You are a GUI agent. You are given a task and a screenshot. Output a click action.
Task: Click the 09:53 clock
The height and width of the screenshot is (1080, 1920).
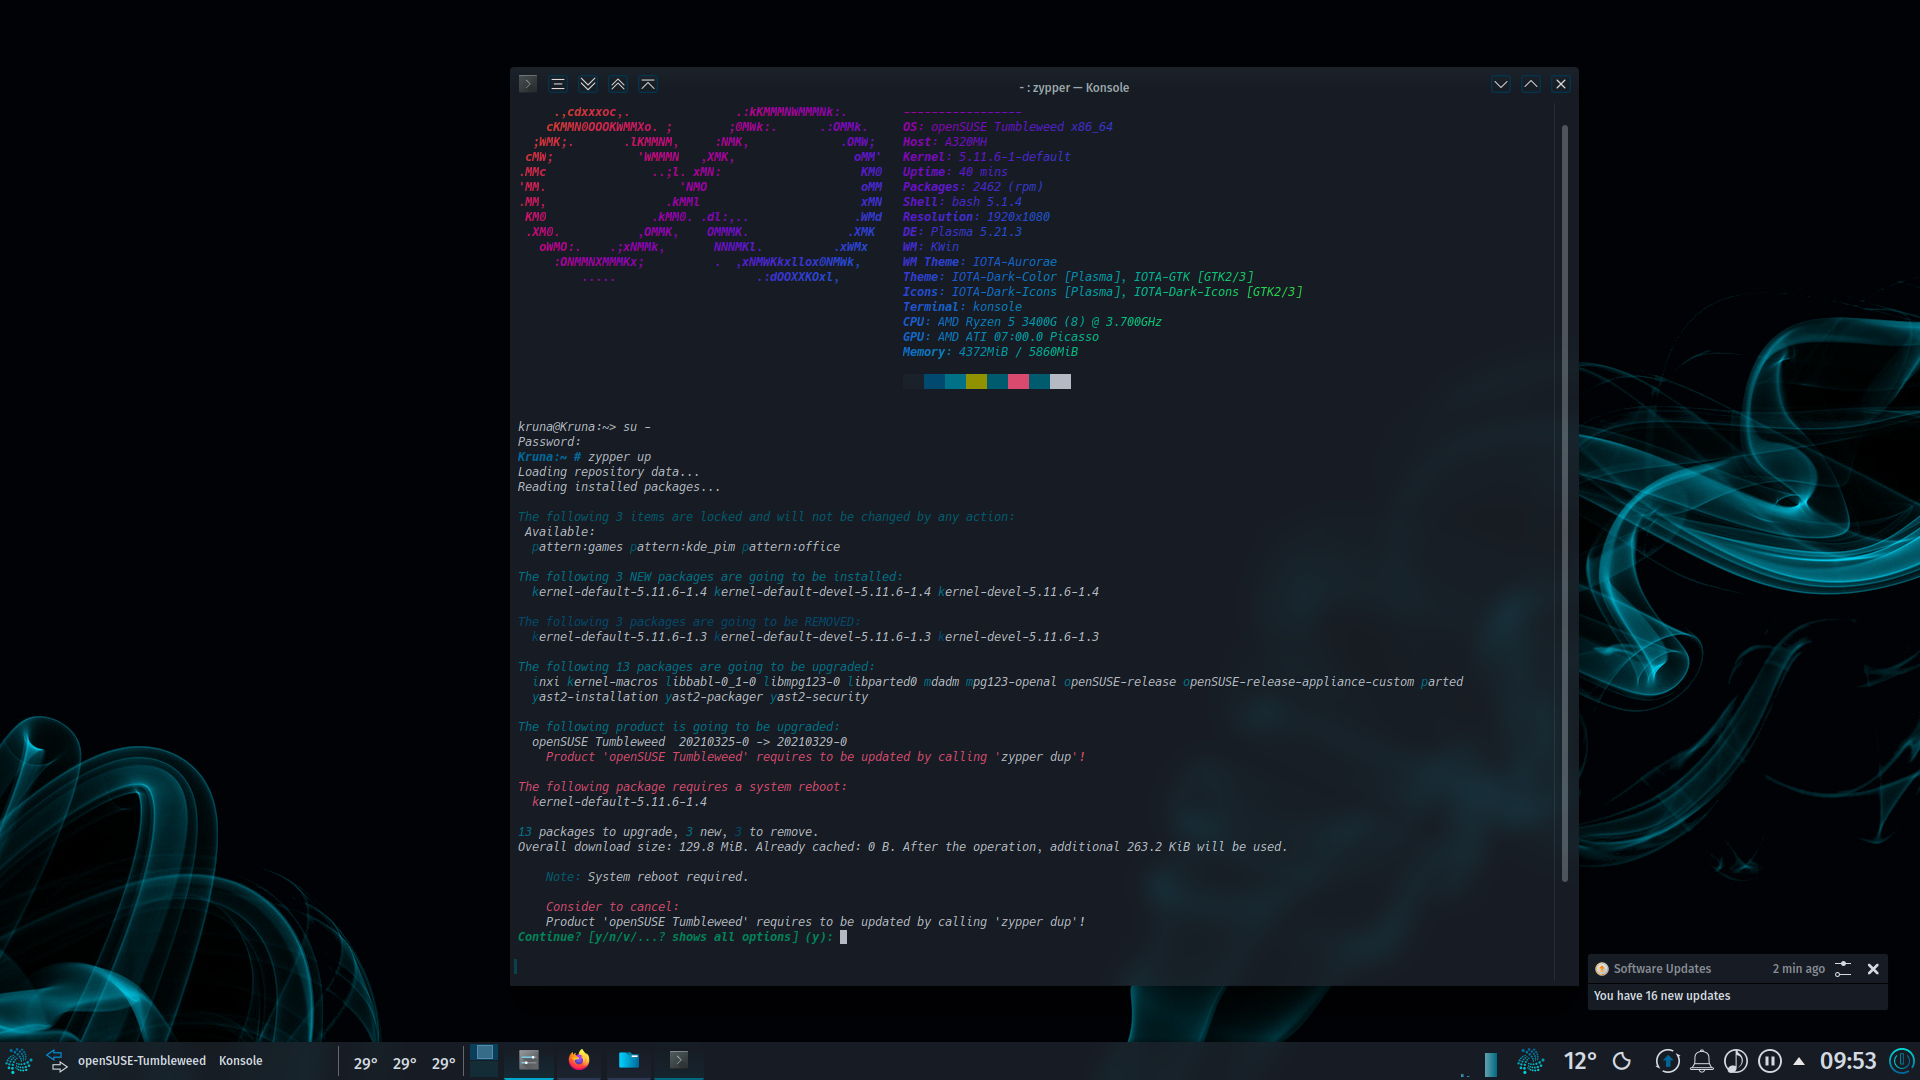click(x=1848, y=1061)
